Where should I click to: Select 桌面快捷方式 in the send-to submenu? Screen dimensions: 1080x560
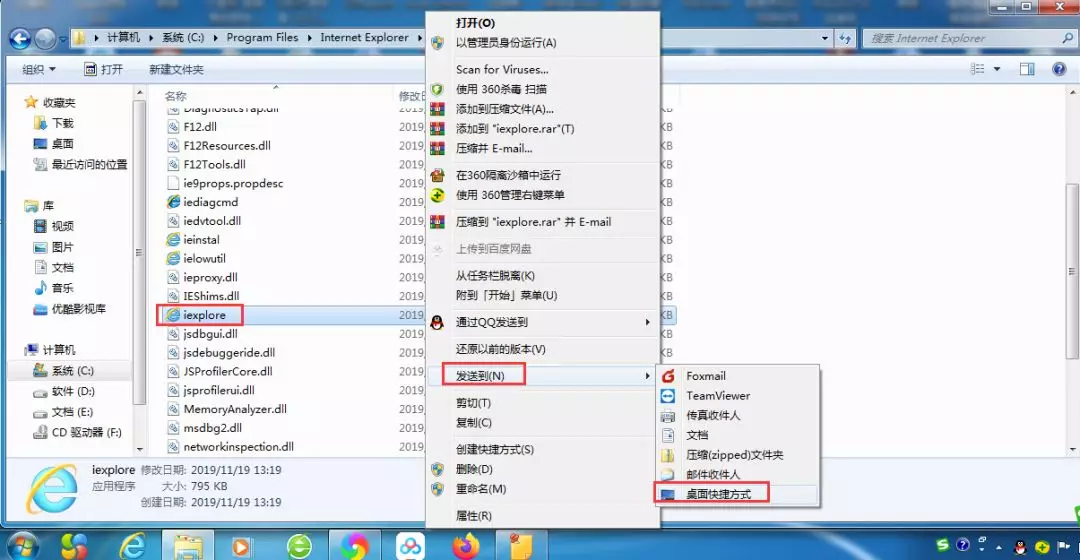click(718, 494)
